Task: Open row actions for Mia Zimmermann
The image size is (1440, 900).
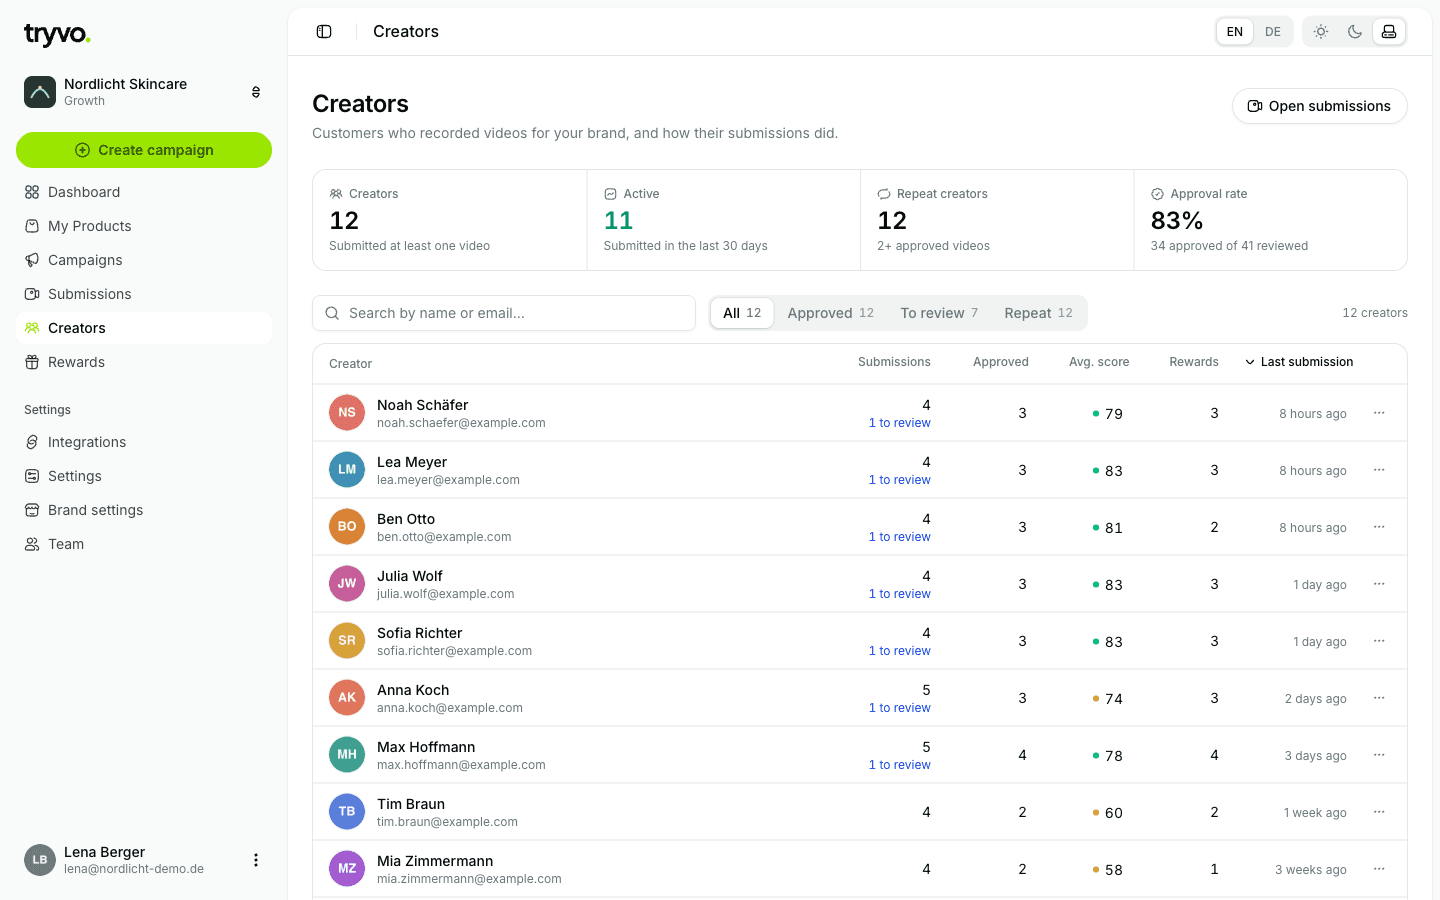Action: (x=1379, y=869)
